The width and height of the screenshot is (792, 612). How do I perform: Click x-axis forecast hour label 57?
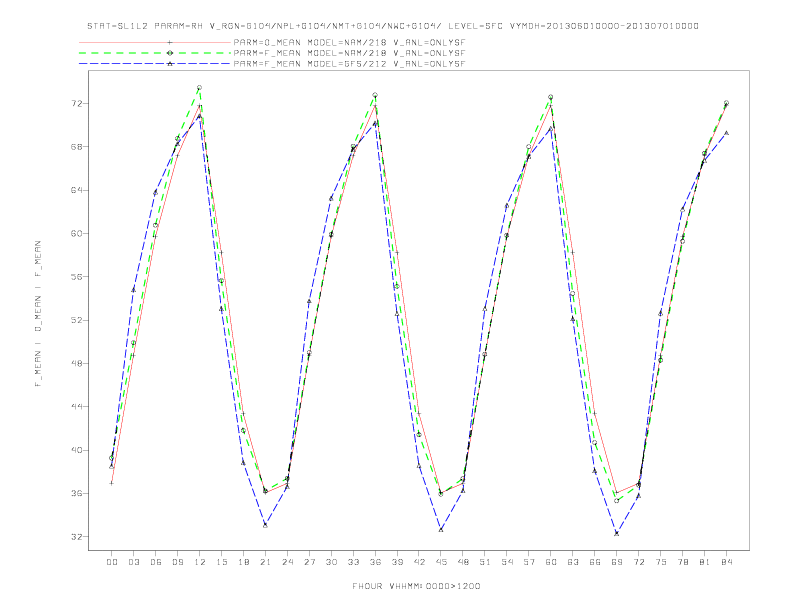pyautogui.click(x=529, y=562)
